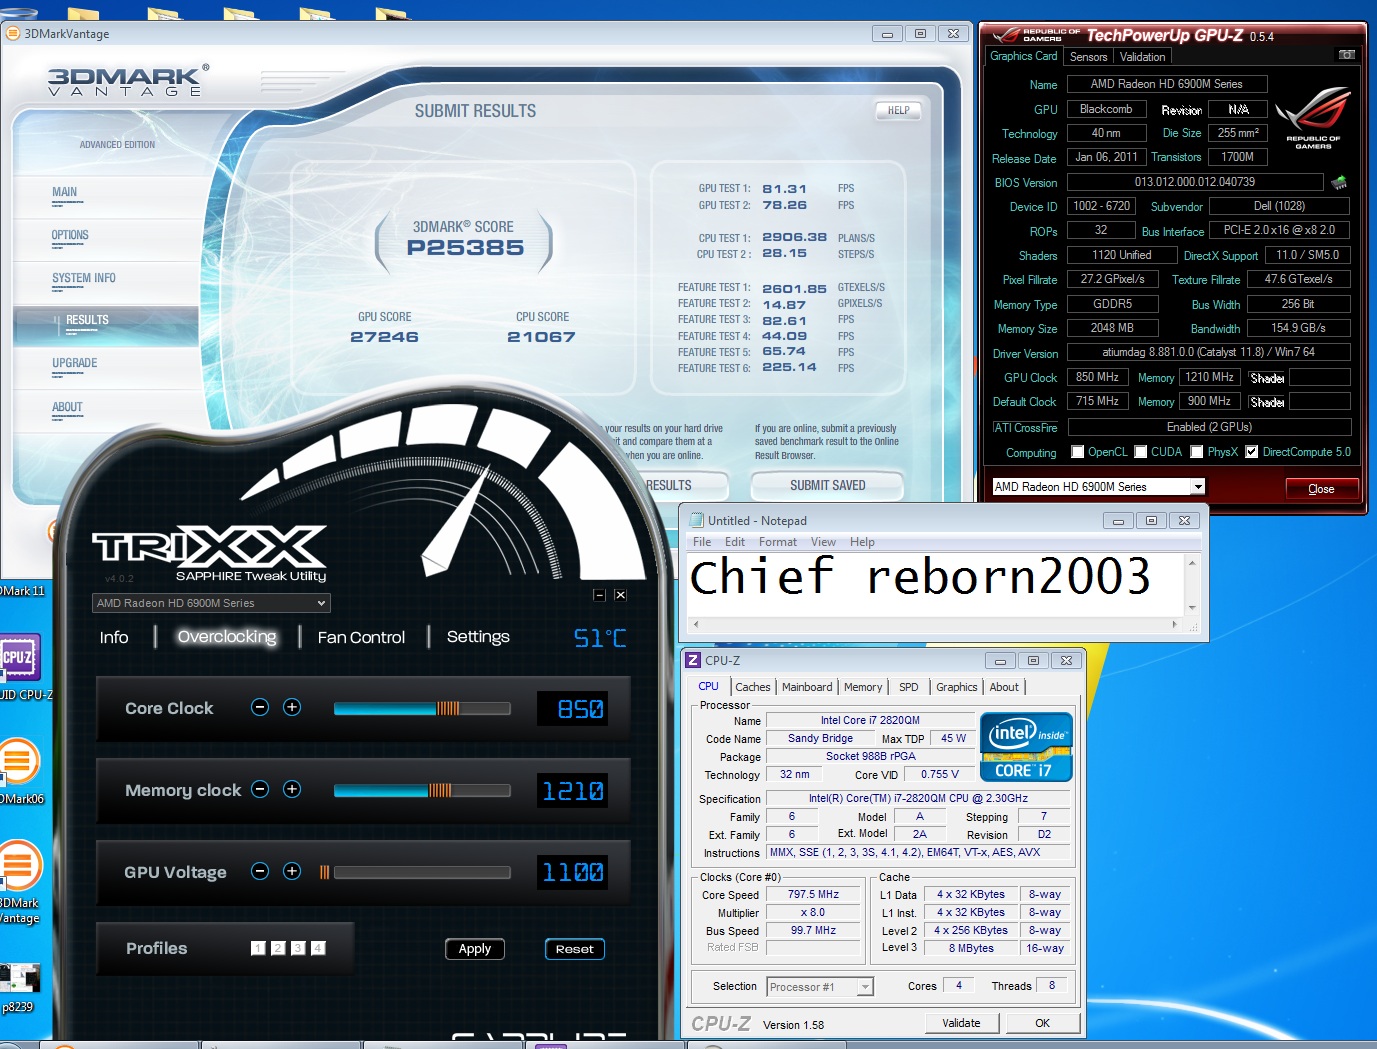Minimize the TRIXX utility window
This screenshot has height=1049, width=1377.
[599, 595]
